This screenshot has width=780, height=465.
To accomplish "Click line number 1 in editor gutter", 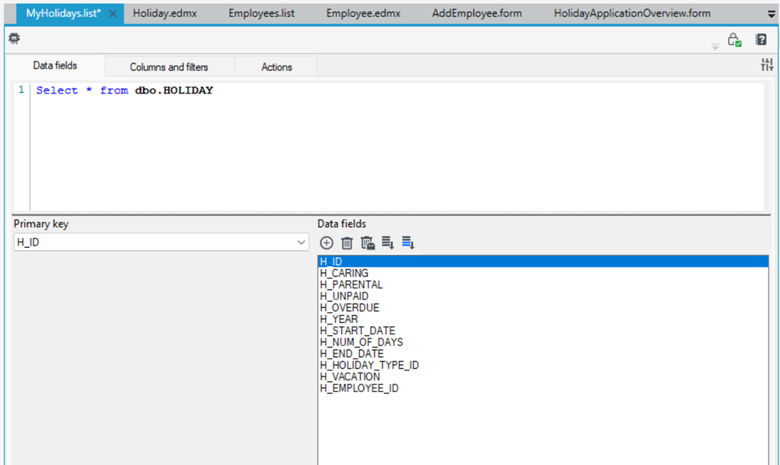I will pos(21,90).
